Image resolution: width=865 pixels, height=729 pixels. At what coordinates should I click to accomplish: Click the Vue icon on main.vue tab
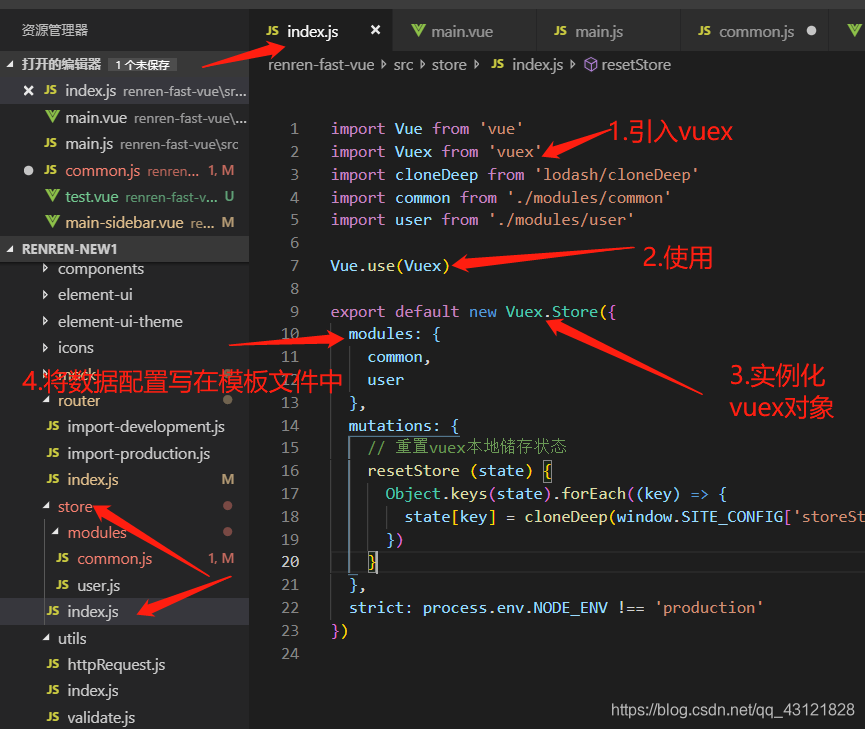tap(418, 31)
